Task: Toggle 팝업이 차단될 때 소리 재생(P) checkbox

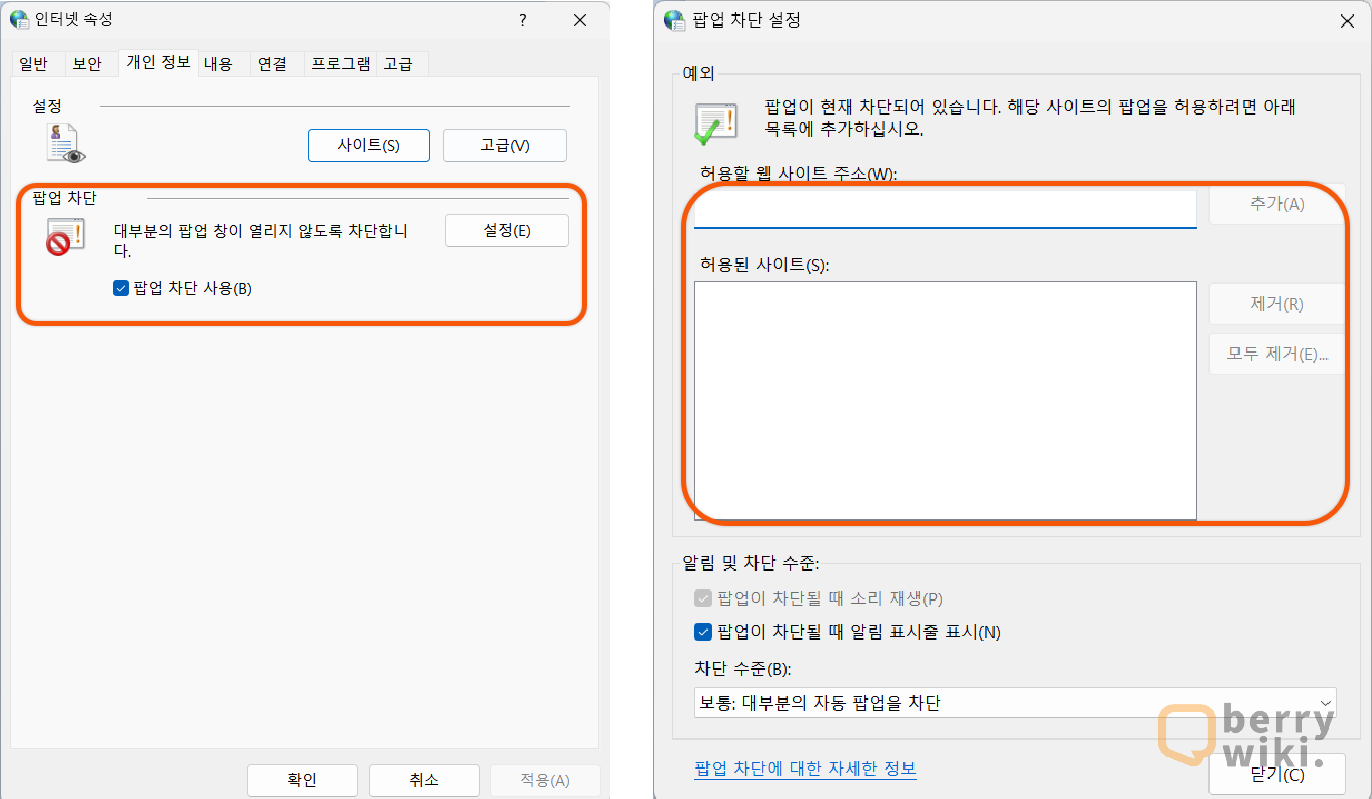Action: 703,598
